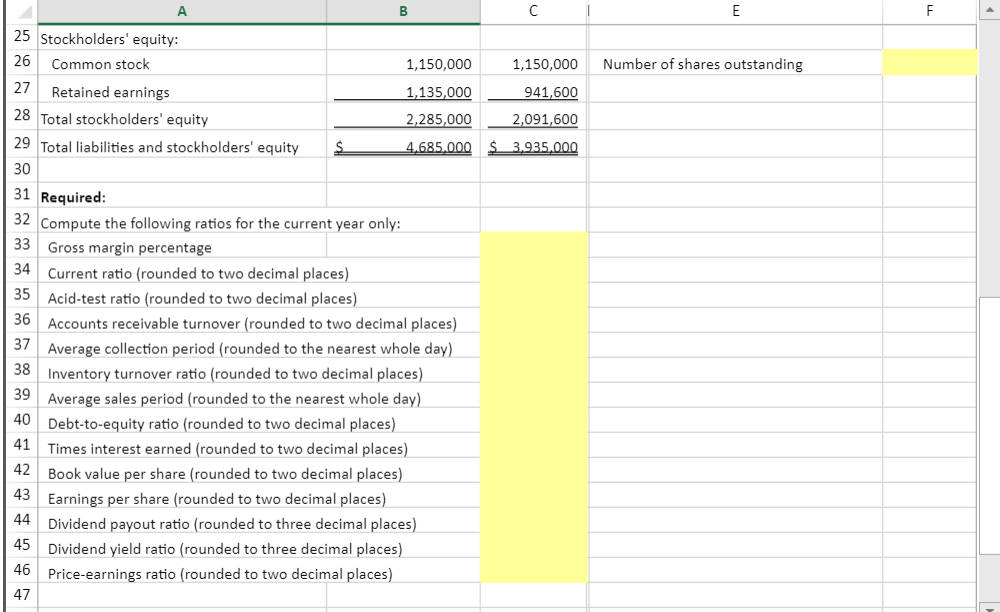
Task: Click the yellow cell for Price-earnings ratio
Action: click(532, 572)
